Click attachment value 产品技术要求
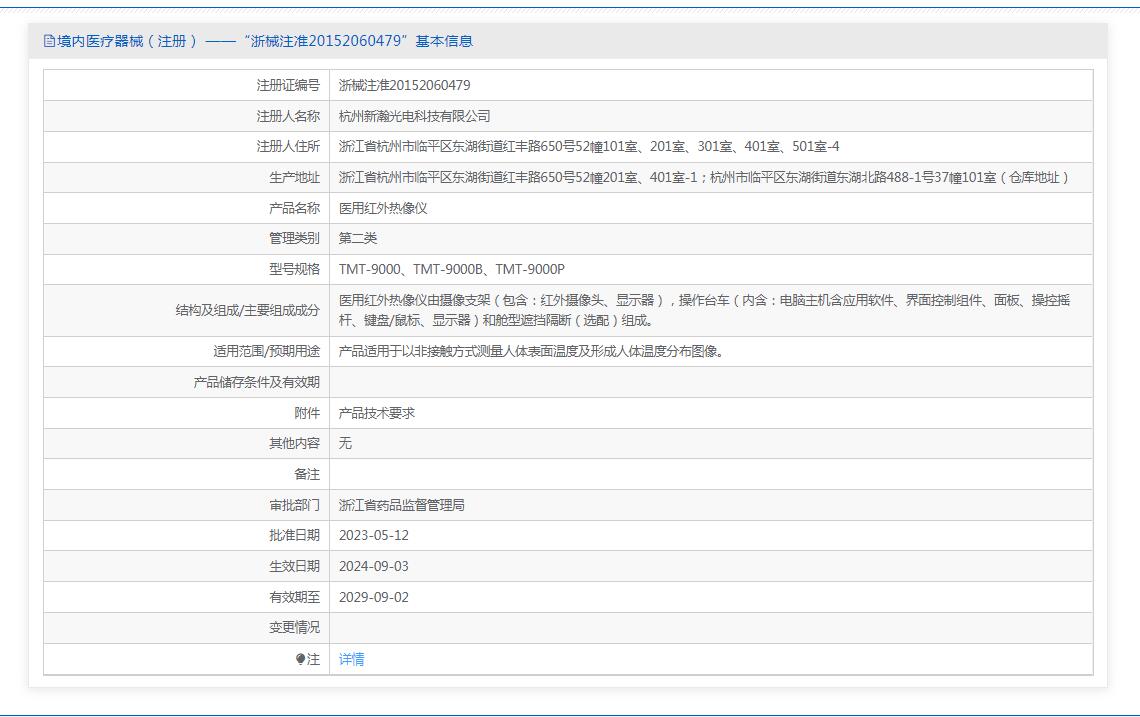Image resolution: width=1140 pixels, height=717 pixels. pos(376,413)
